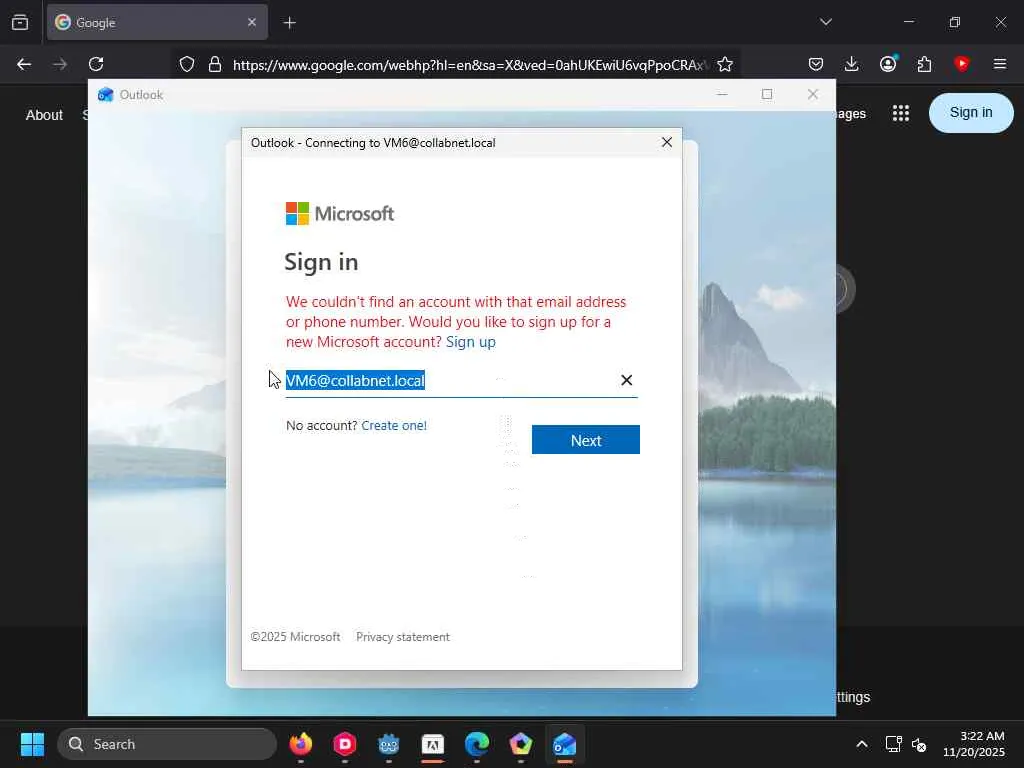Open a new Firefox tab
Viewport: 1024px width, 768px height.
(289, 23)
